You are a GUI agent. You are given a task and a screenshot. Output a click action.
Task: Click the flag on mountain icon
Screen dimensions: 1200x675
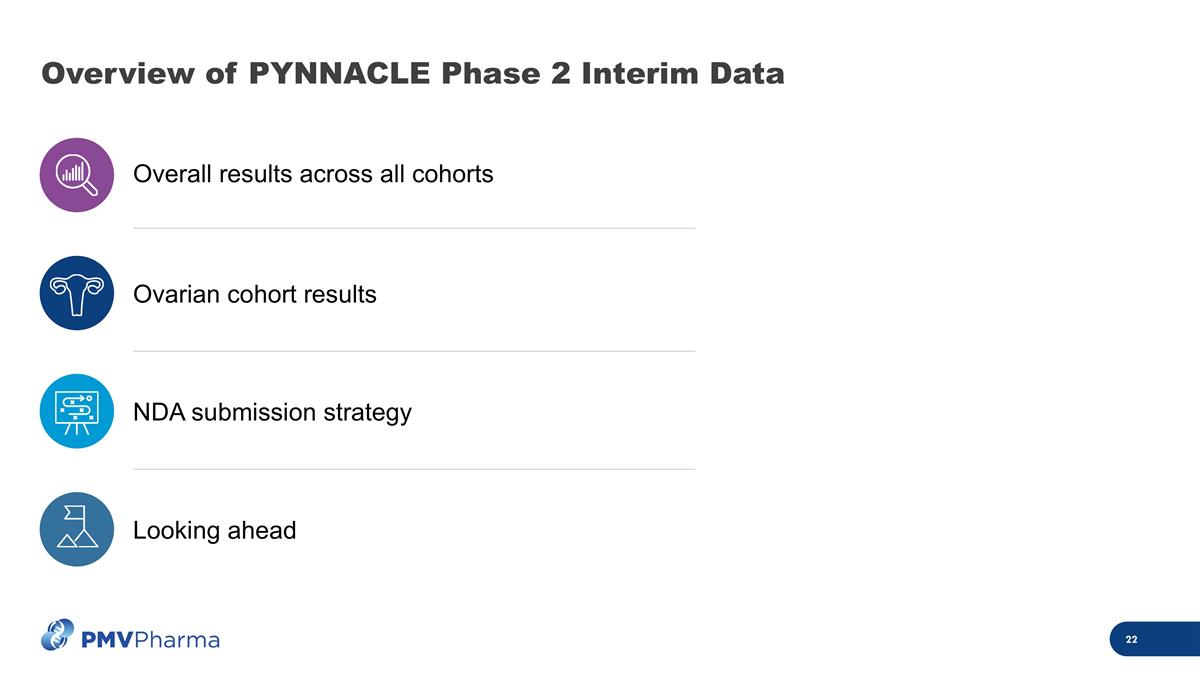click(77, 529)
